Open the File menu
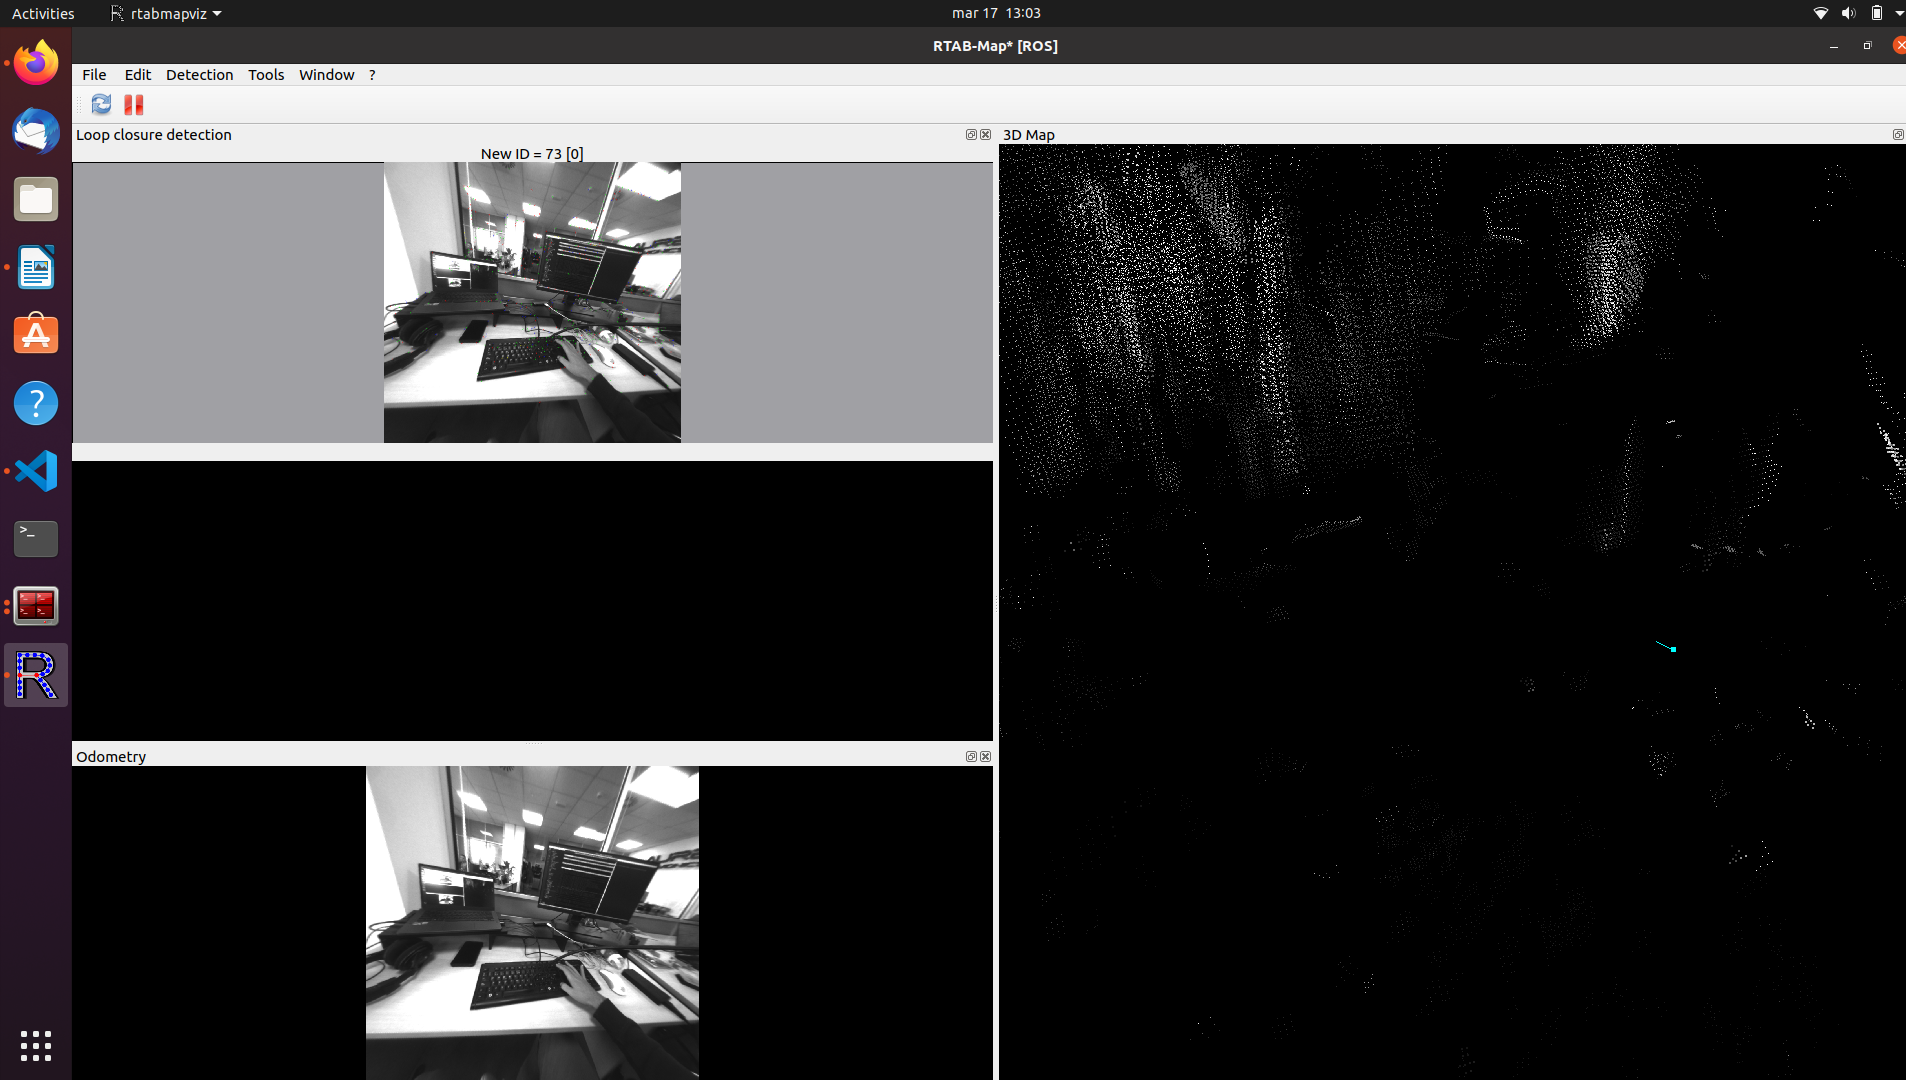The height and width of the screenshot is (1080, 1906). (x=94, y=75)
